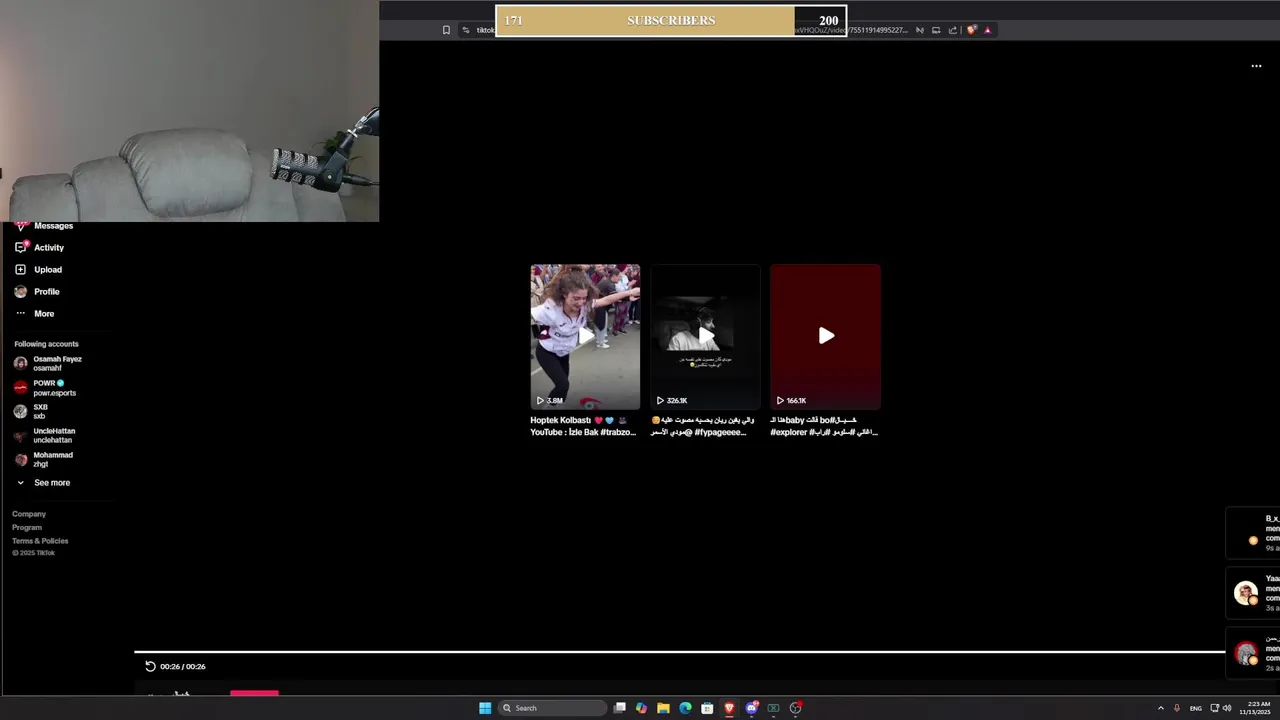This screenshot has height=720, width=1280.
Task: Open More label in sidebar menu
Action: [x=44, y=314]
